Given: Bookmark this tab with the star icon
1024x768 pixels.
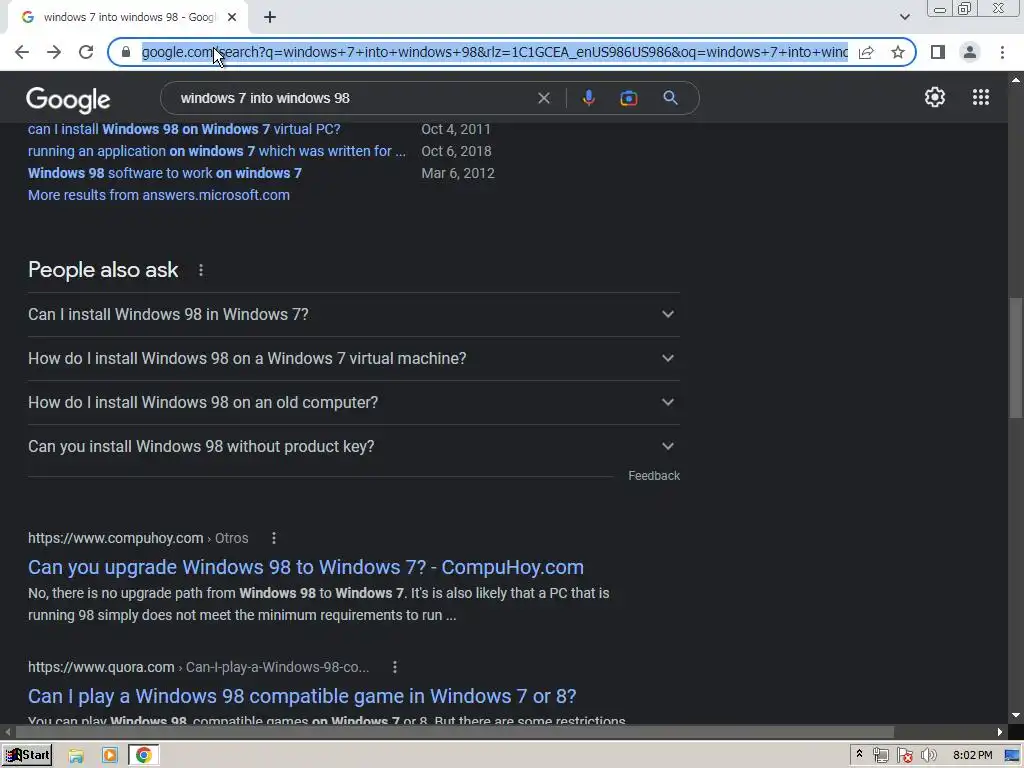Looking at the screenshot, I should (x=898, y=52).
